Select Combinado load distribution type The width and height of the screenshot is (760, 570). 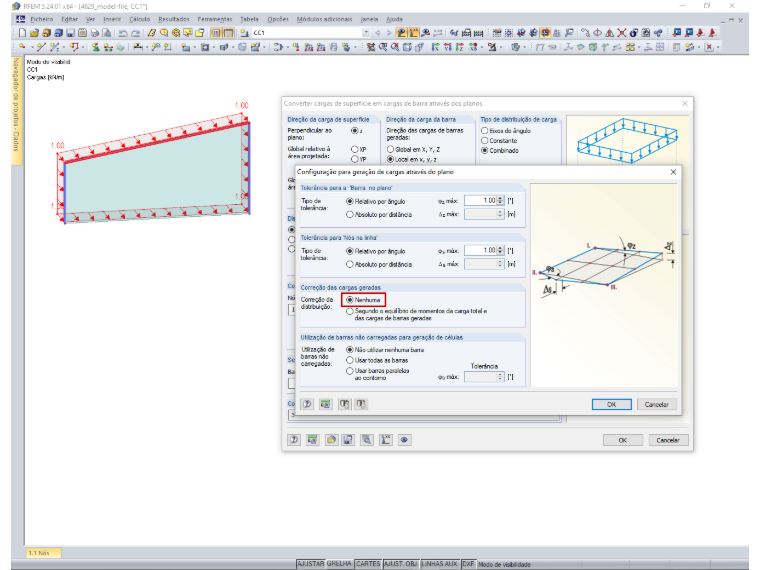coord(484,151)
